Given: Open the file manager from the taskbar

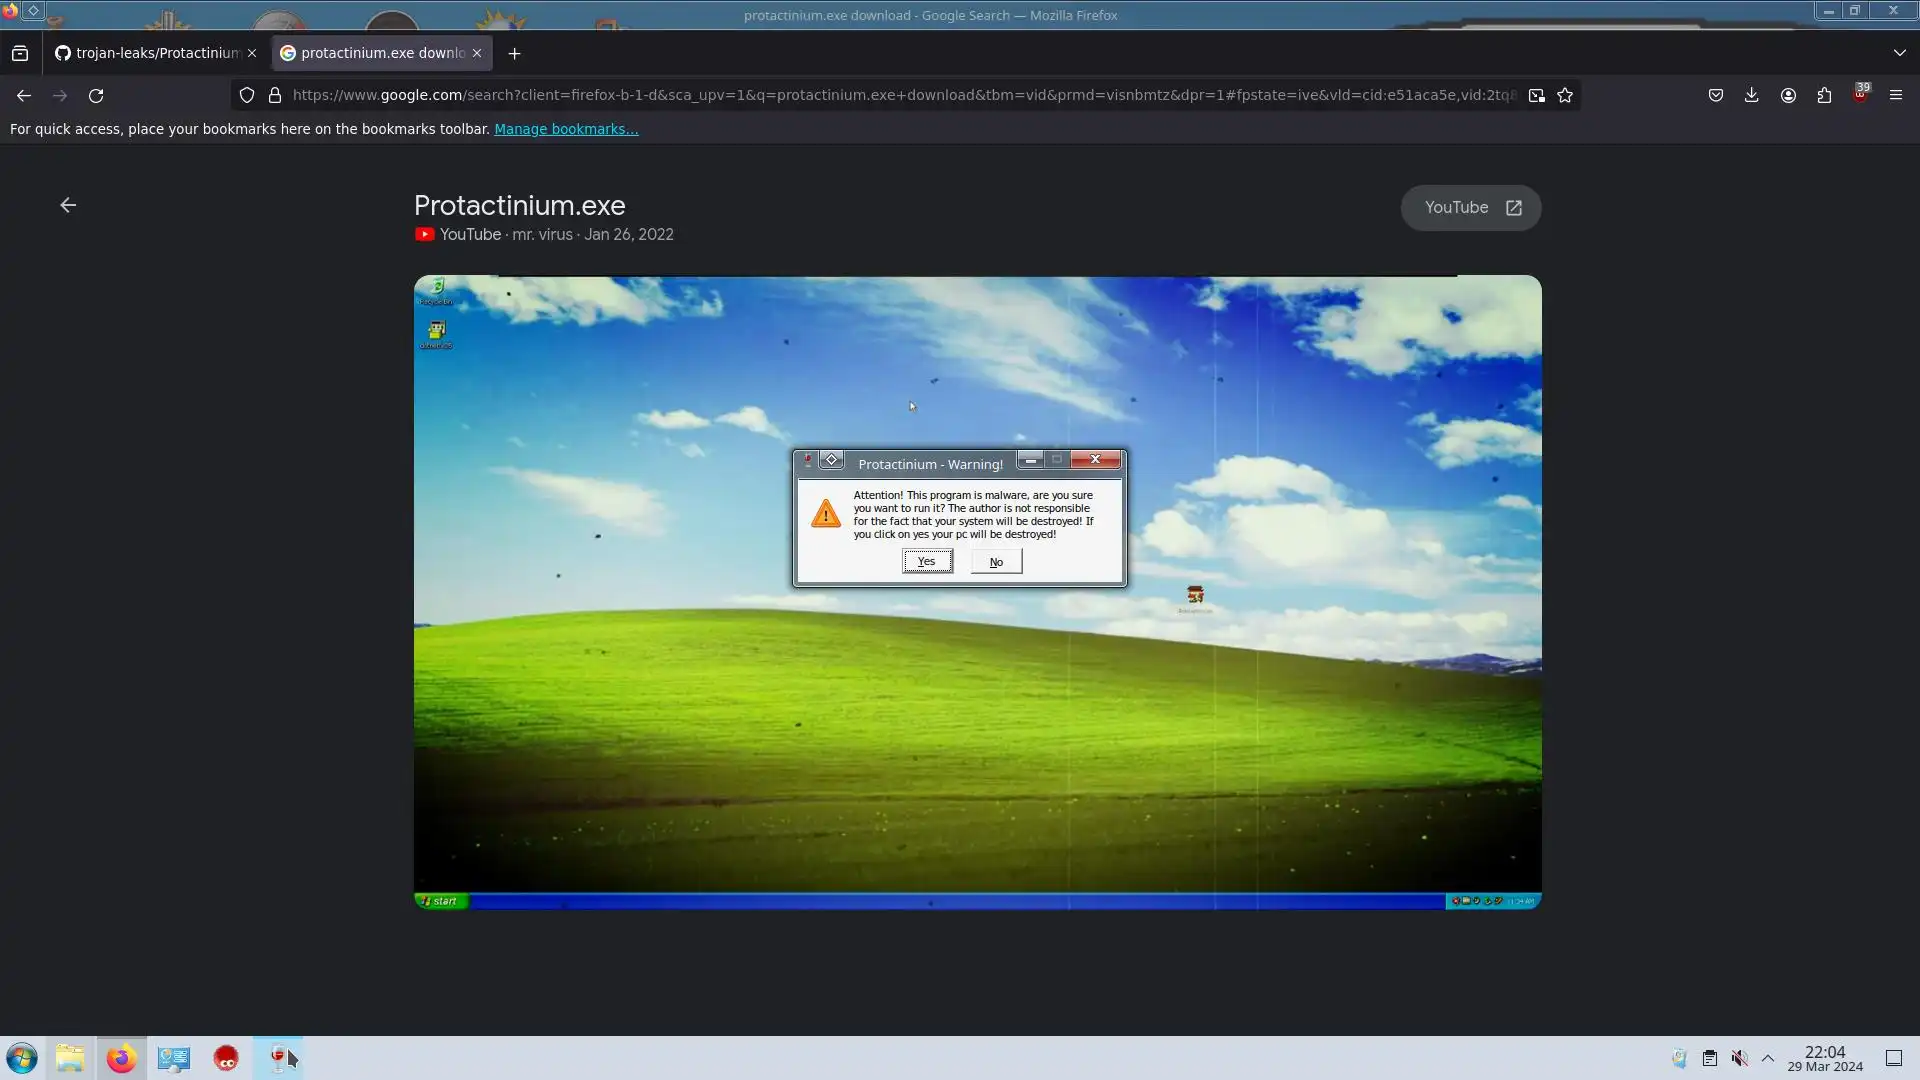Looking at the screenshot, I should tap(70, 1058).
